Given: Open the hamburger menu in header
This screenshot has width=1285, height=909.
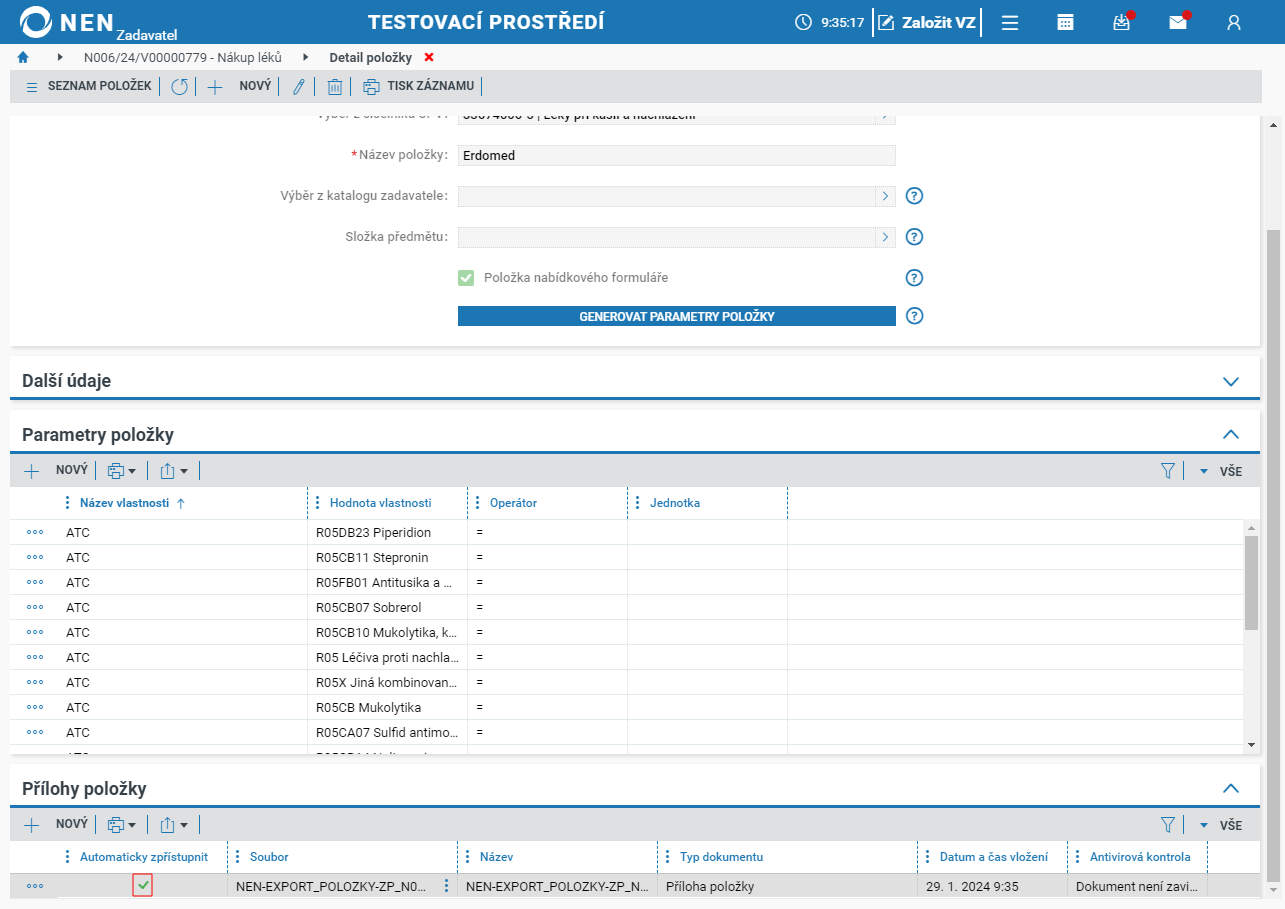Looking at the screenshot, I should pyautogui.click(x=1010, y=22).
